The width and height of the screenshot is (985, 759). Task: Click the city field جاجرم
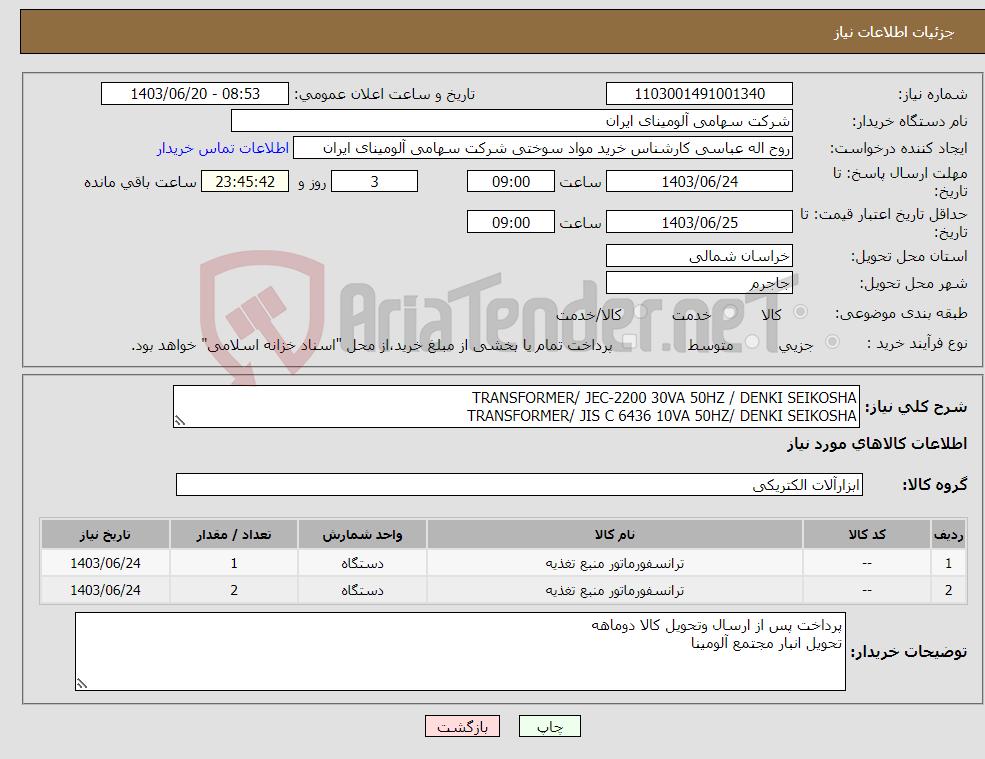pyautogui.click(x=699, y=283)
